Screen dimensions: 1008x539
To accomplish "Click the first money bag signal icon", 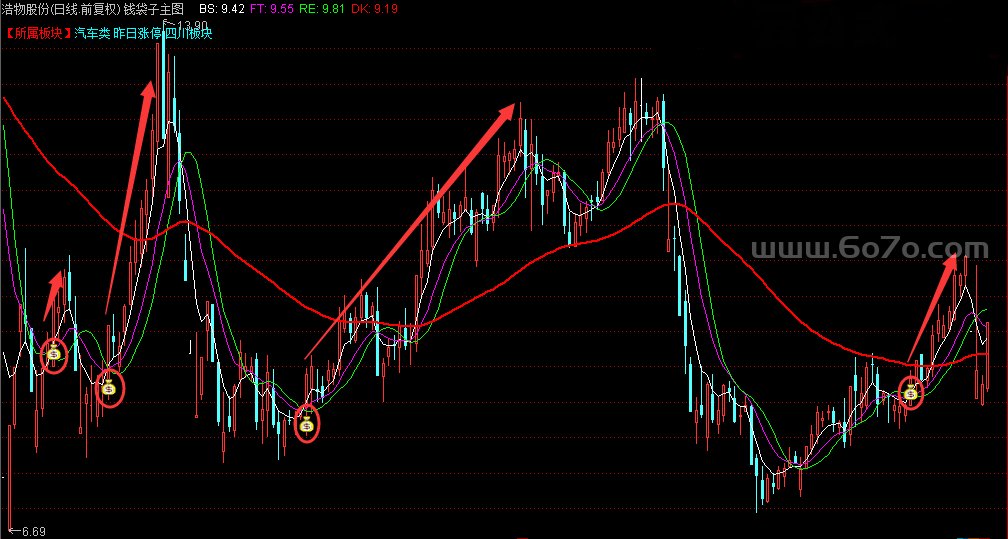I will click(x=55, y=353).
